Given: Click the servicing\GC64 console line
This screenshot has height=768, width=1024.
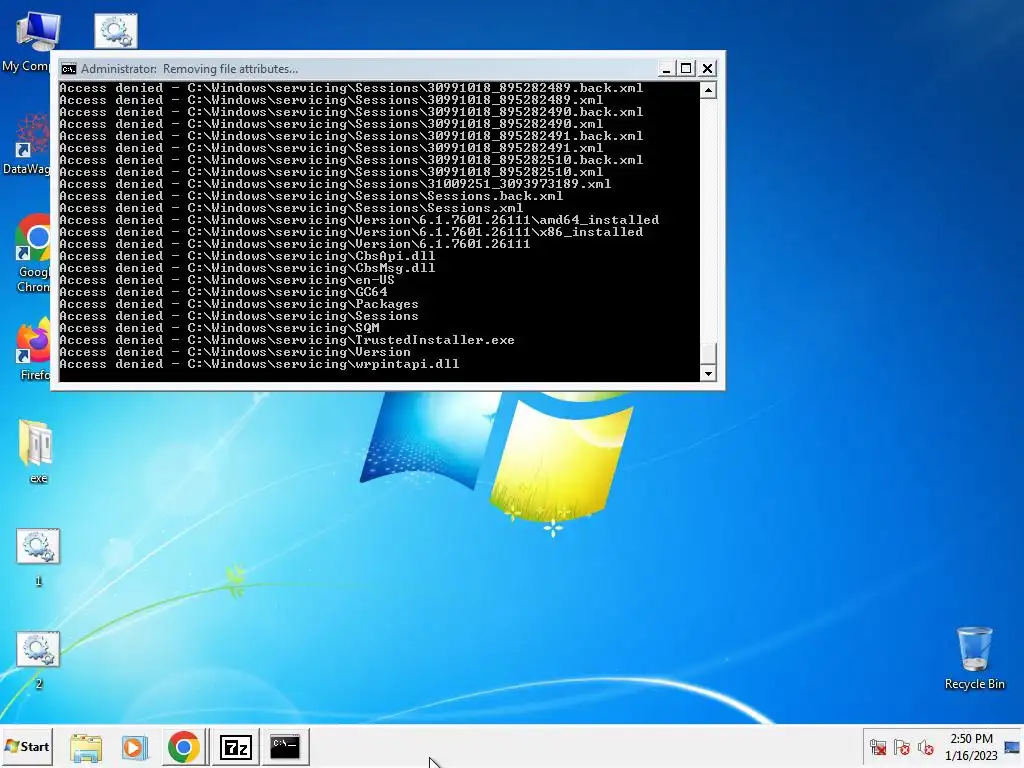Looking at the screenshot, I should [223, 292].
